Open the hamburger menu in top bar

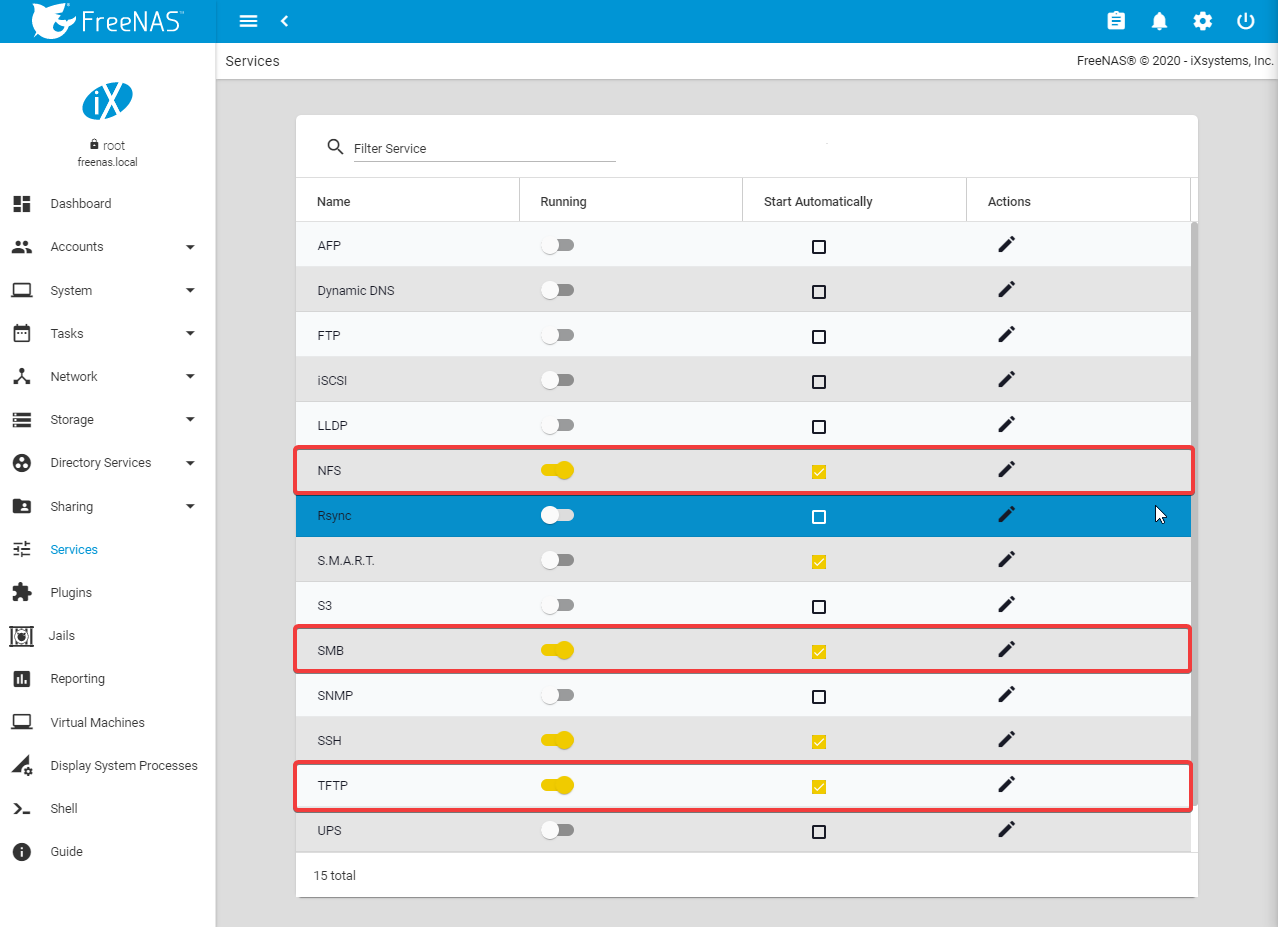[249, 21]
